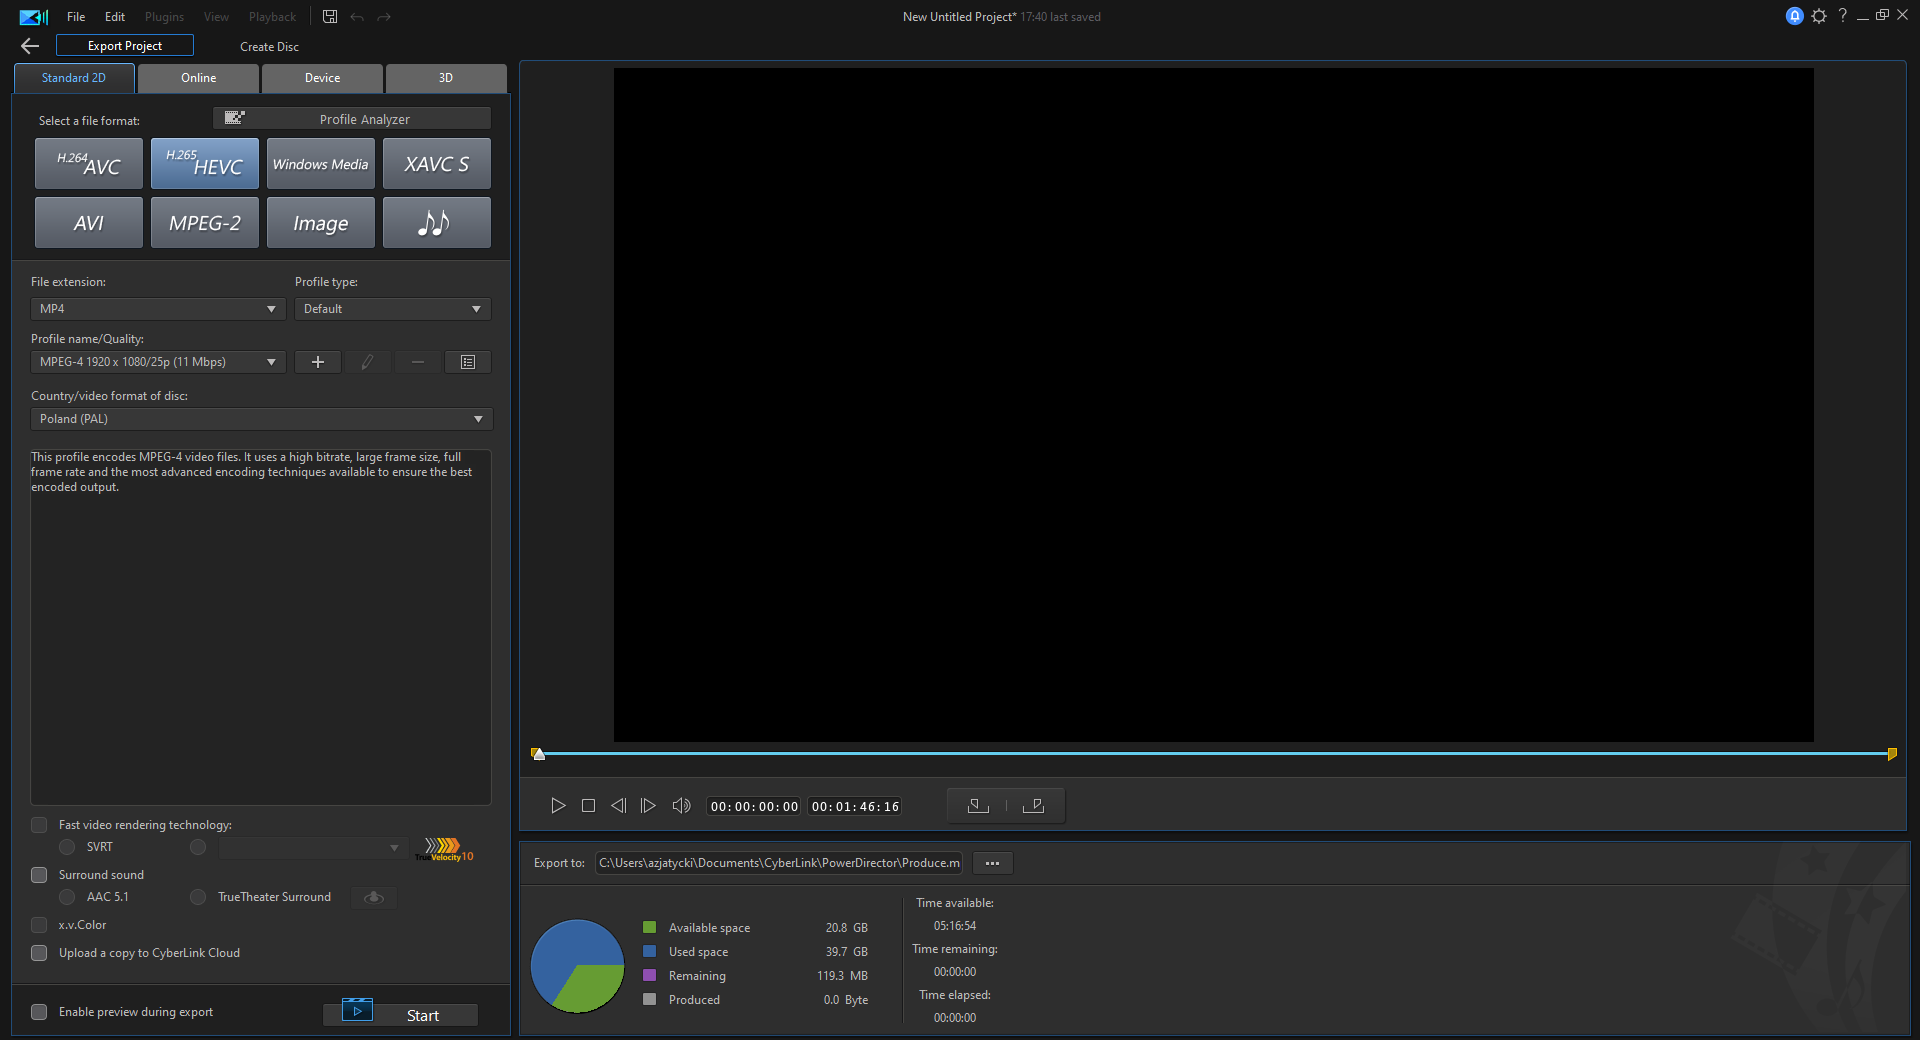Select the XAVC S format

[437, 164]
